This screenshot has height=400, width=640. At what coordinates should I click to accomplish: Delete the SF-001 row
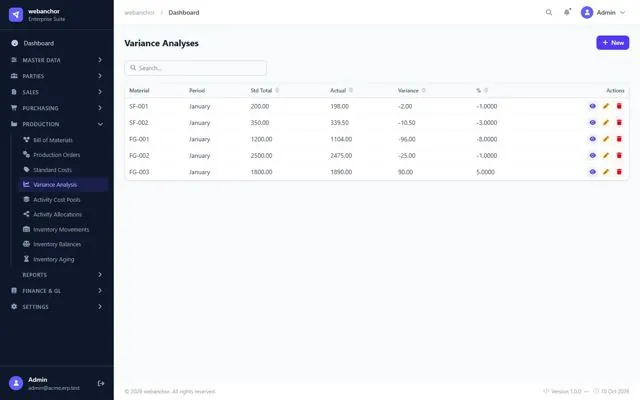[x=619, y=106]
